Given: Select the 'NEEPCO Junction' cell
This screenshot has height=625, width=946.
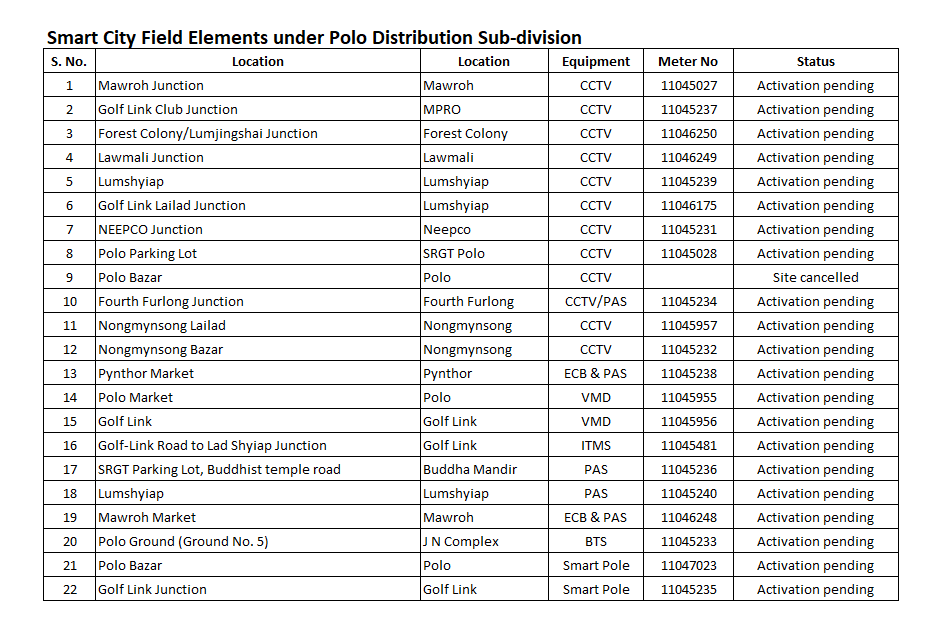Looking at the screenshot, I should 150,229.
